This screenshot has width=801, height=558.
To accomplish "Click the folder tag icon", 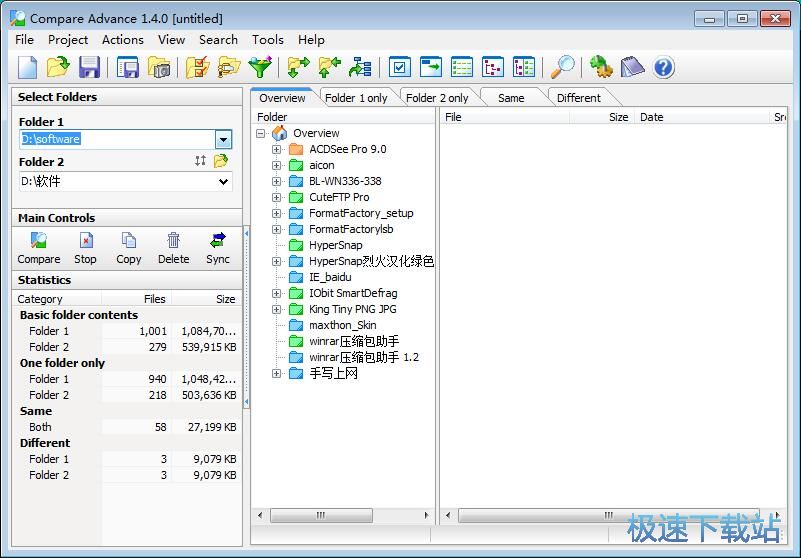I will [228, 67].
